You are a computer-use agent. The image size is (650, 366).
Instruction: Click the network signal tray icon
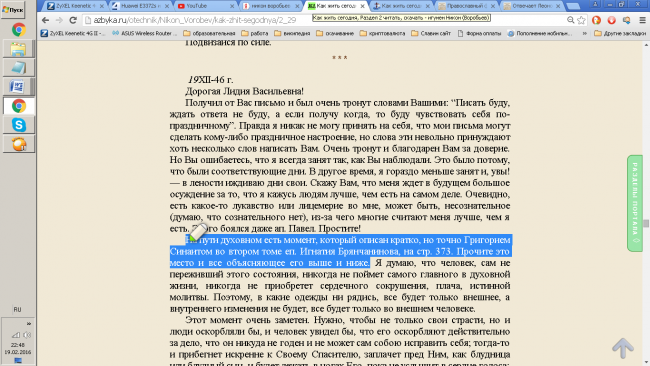tap(16, 334)
